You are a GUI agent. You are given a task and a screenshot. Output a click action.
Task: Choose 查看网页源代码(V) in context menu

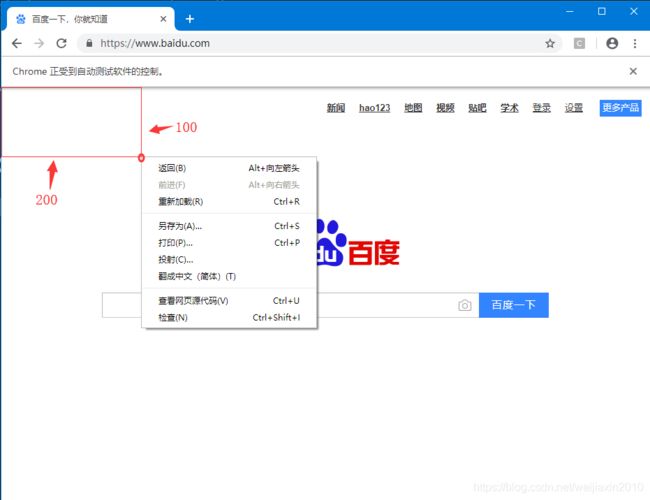click(x=229, y=301)
